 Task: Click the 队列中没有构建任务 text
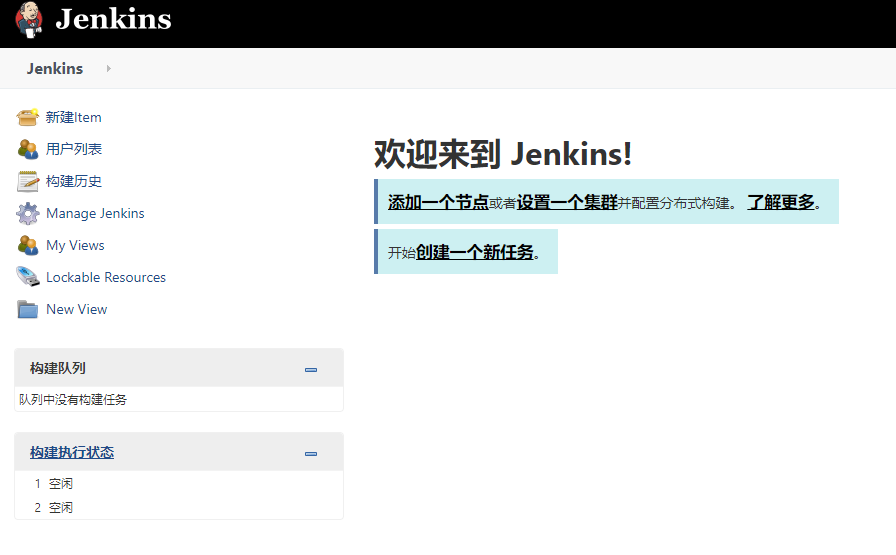(x=73, y=400)
